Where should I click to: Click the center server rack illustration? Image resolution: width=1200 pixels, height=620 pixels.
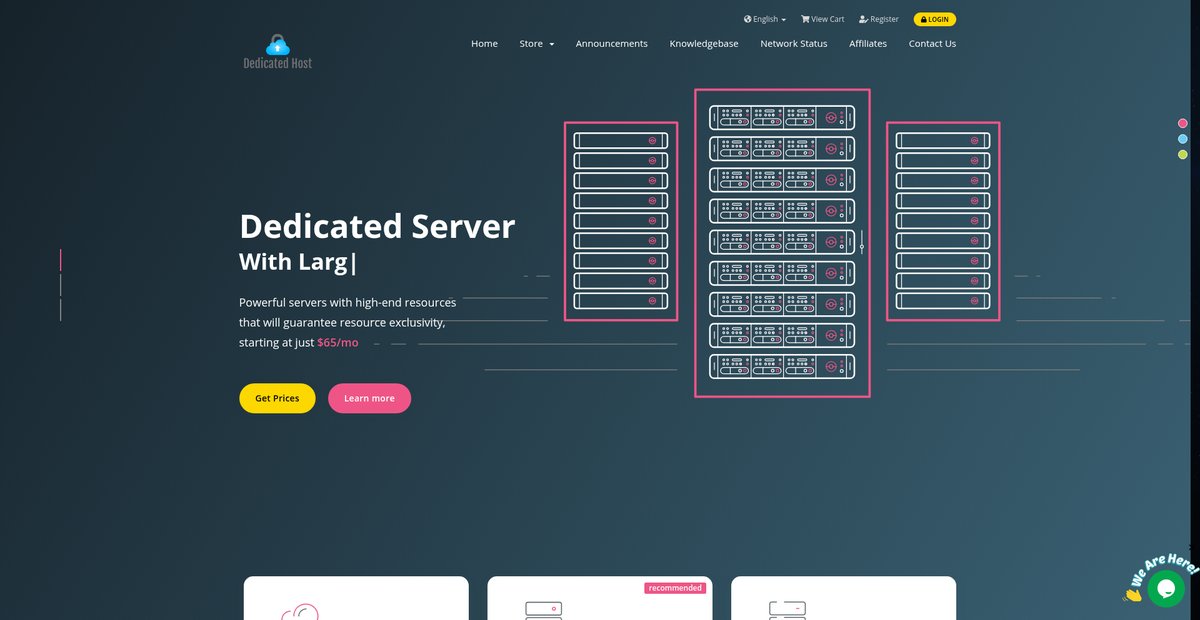[x=782, y=243]
